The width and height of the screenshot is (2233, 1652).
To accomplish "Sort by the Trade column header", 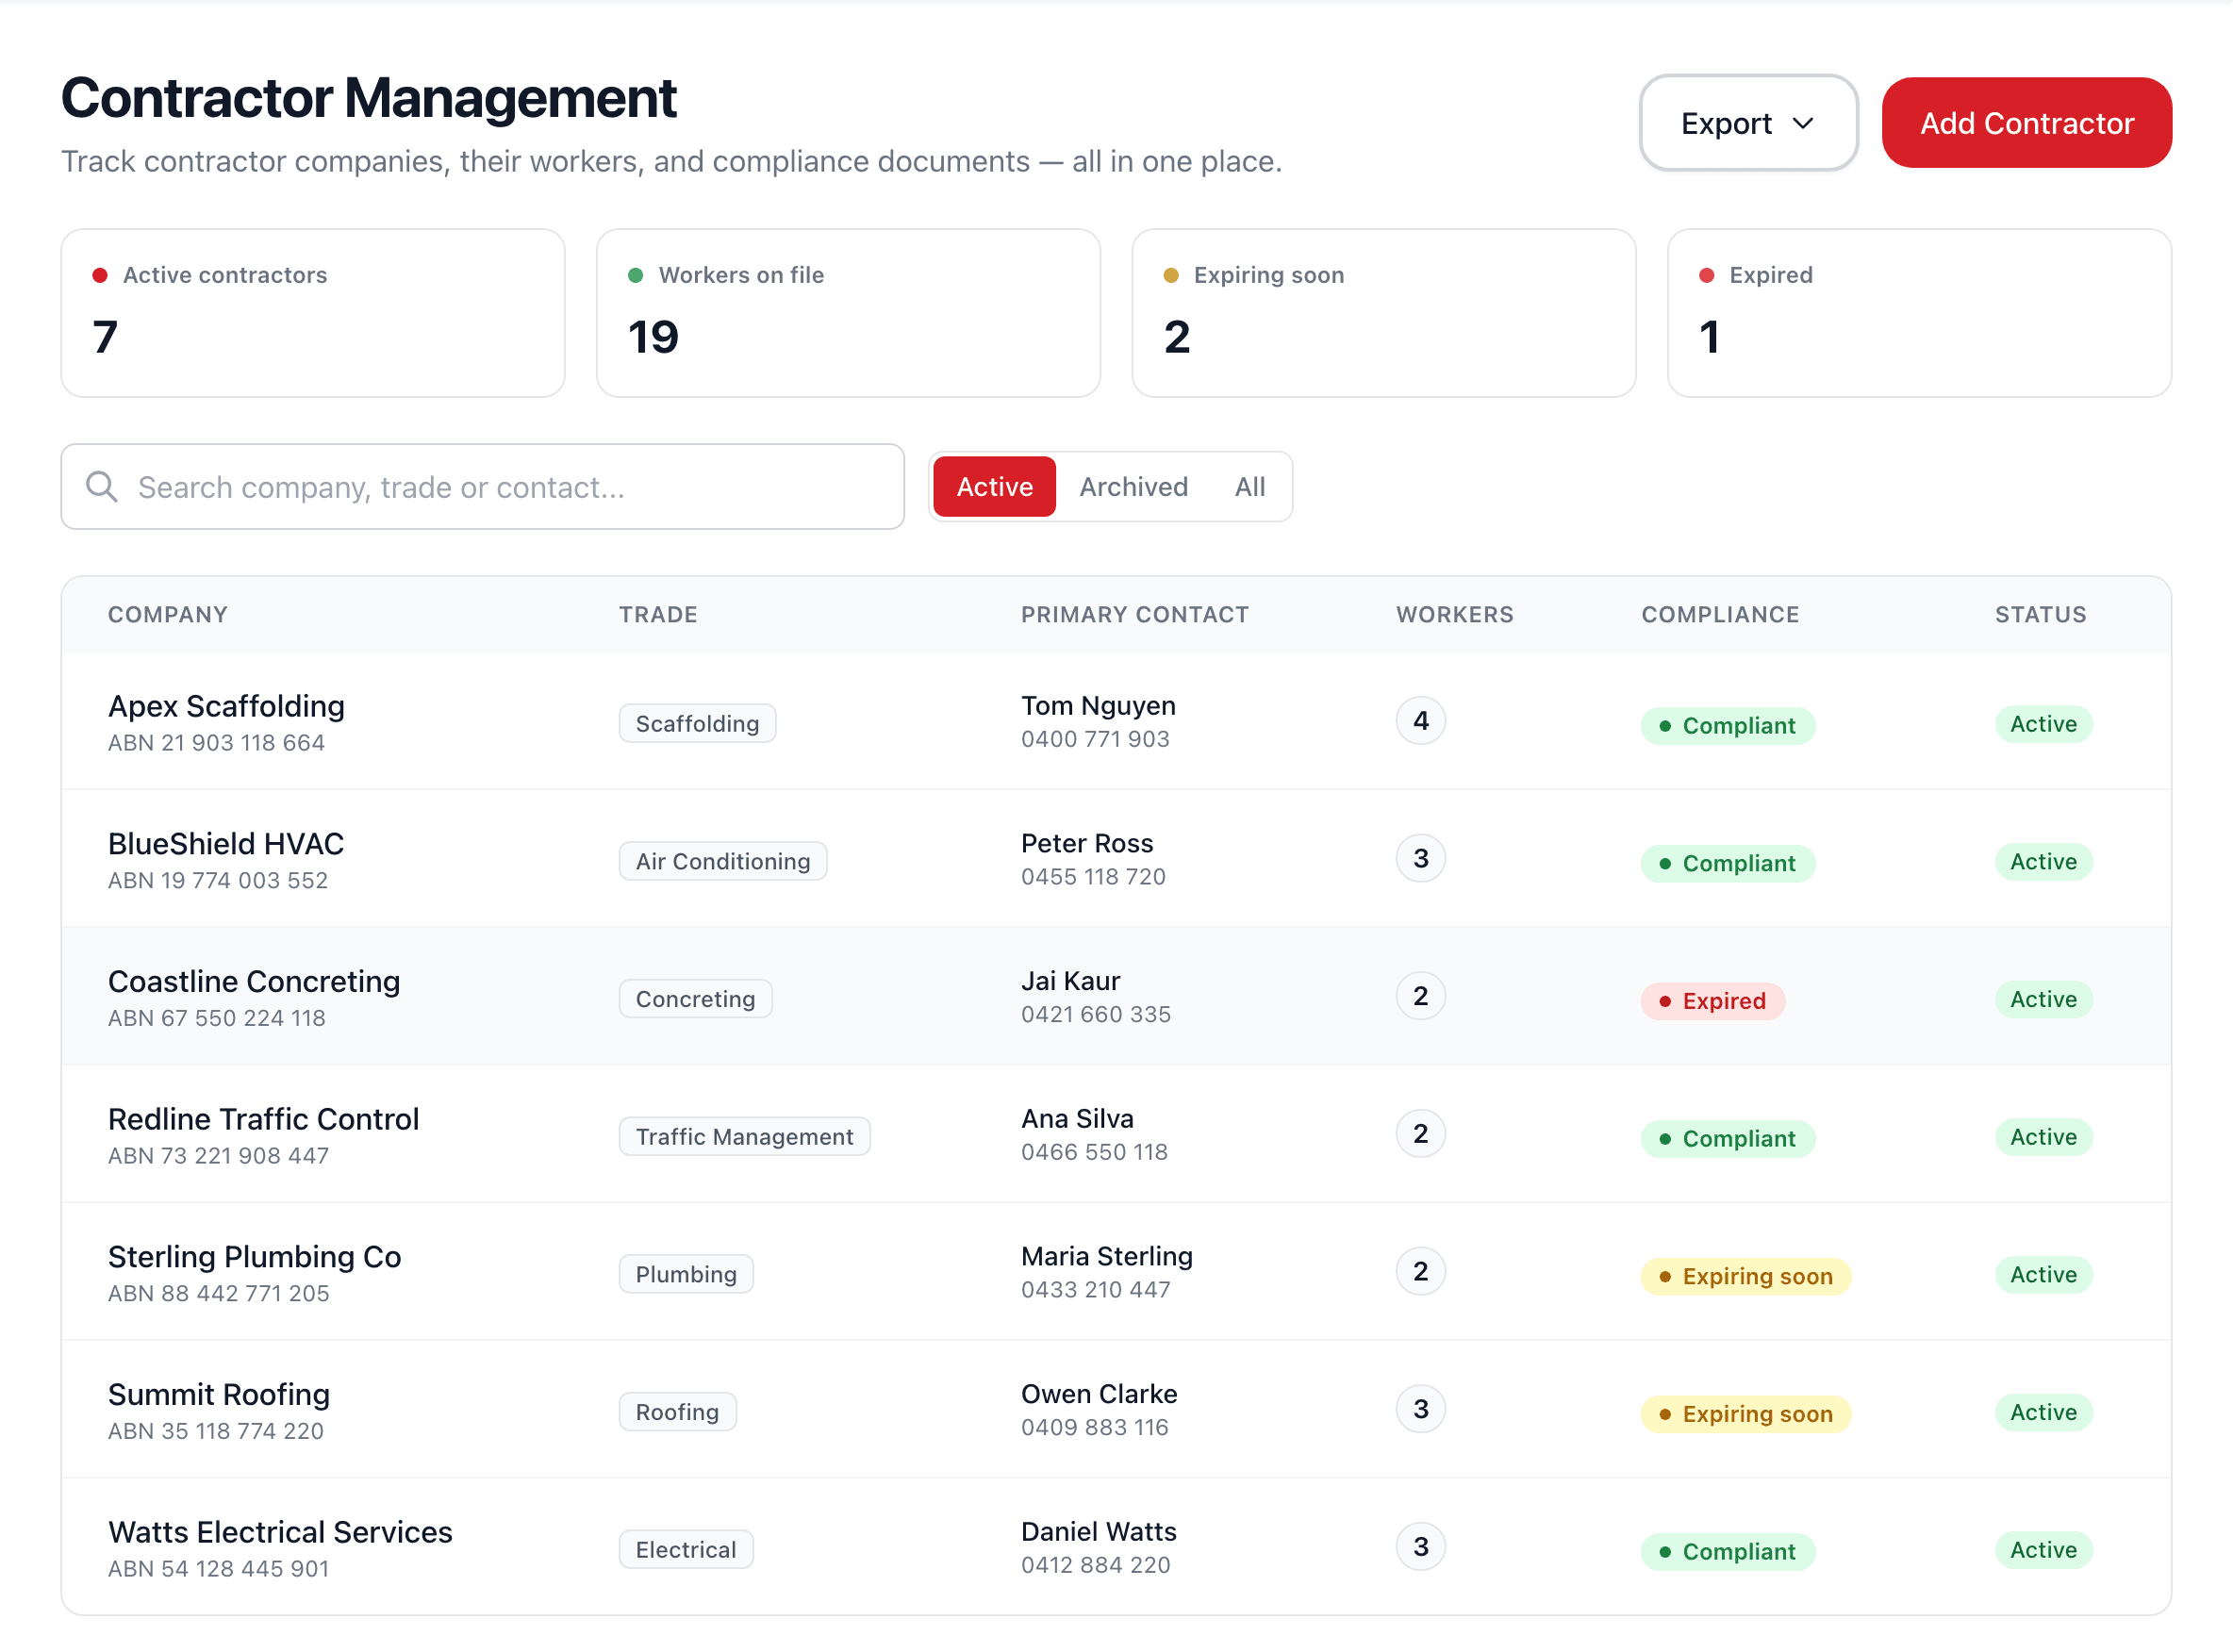I will pyautogui.click(x=658, y=614).
